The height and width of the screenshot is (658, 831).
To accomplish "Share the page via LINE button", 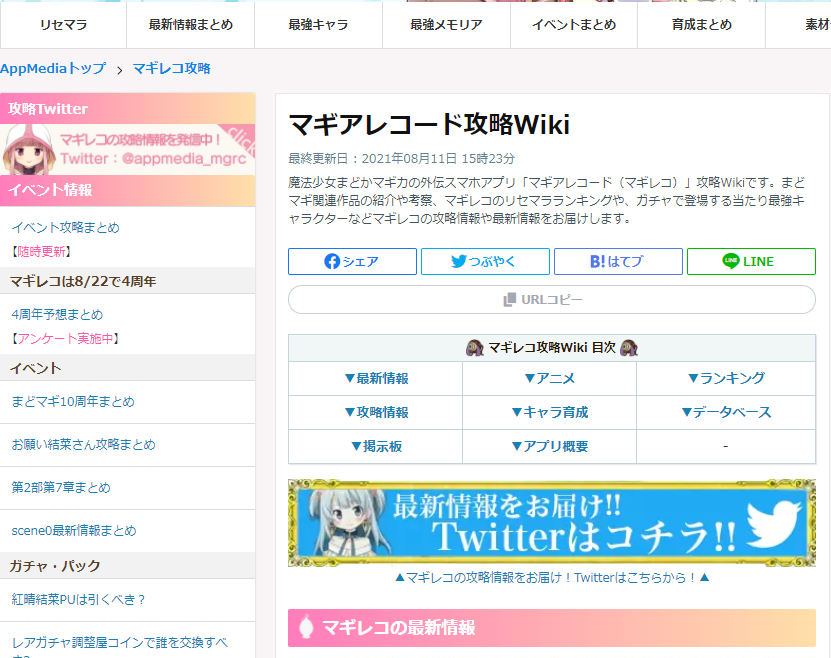I will click(x=751, y=261).
